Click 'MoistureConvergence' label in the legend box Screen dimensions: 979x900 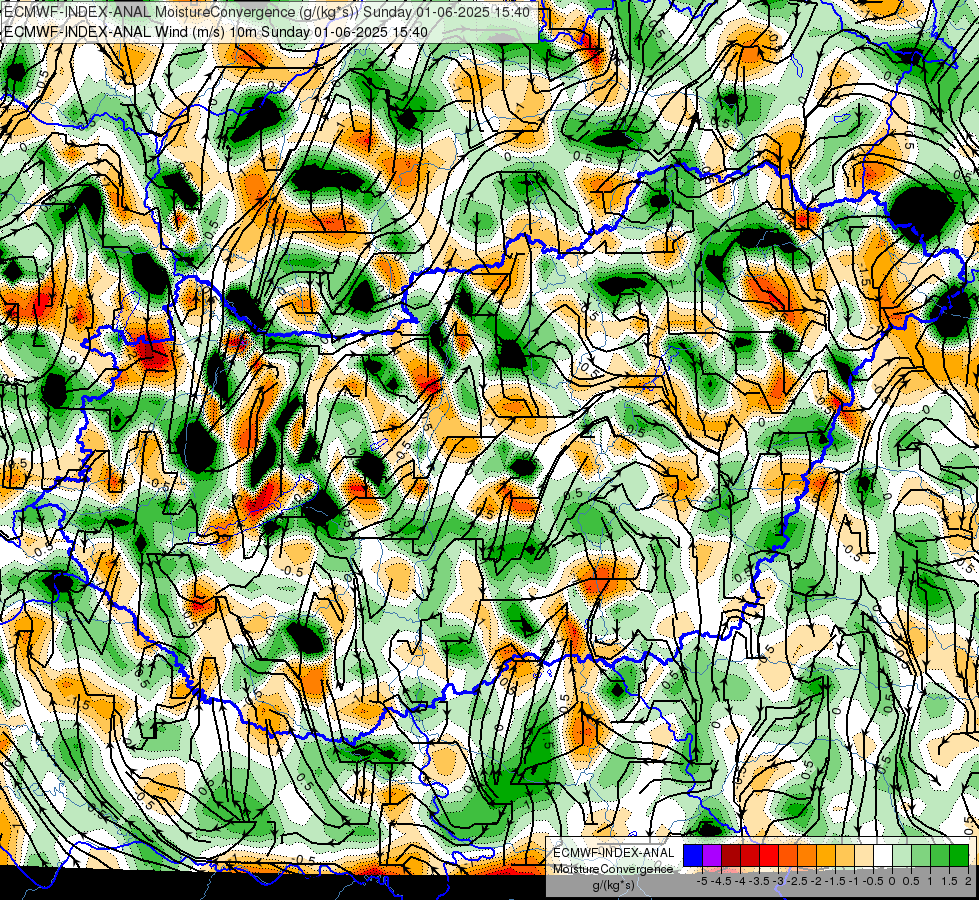tap(613, 869)
